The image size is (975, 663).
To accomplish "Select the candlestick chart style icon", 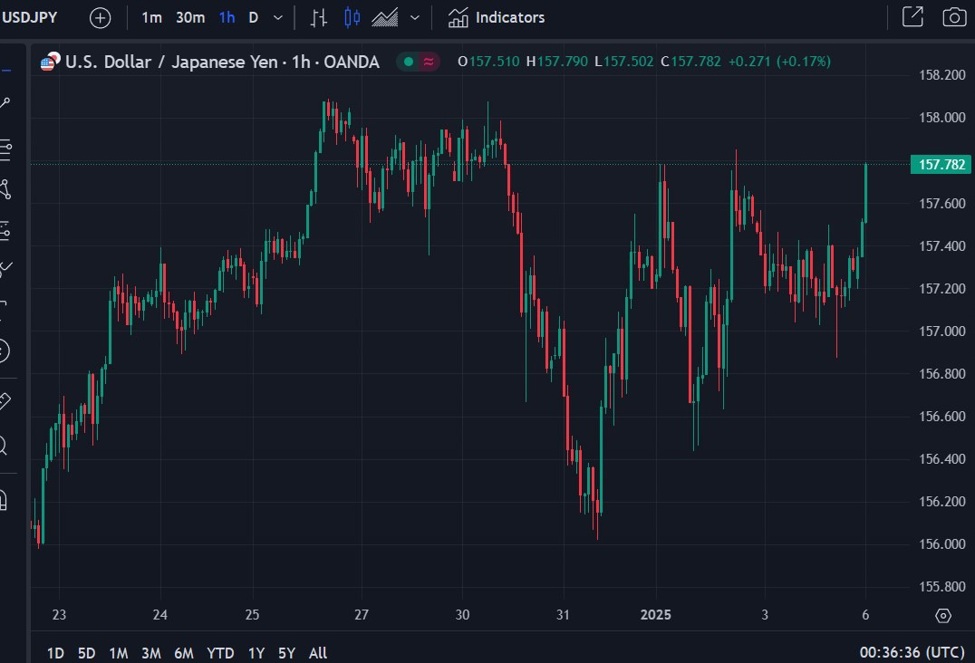I will coord(351,17).
